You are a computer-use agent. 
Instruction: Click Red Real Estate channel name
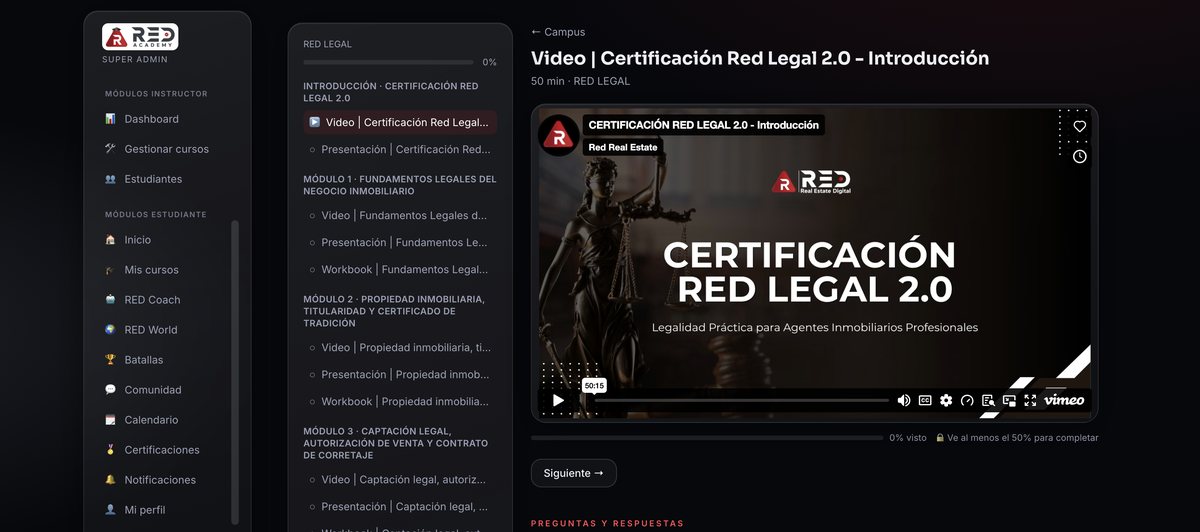tap(622, 147)
